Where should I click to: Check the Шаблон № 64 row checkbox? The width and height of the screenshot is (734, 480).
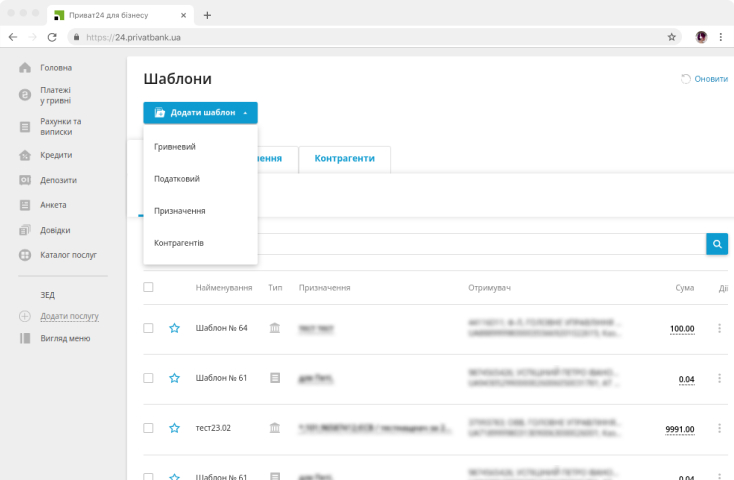[149, 328]
